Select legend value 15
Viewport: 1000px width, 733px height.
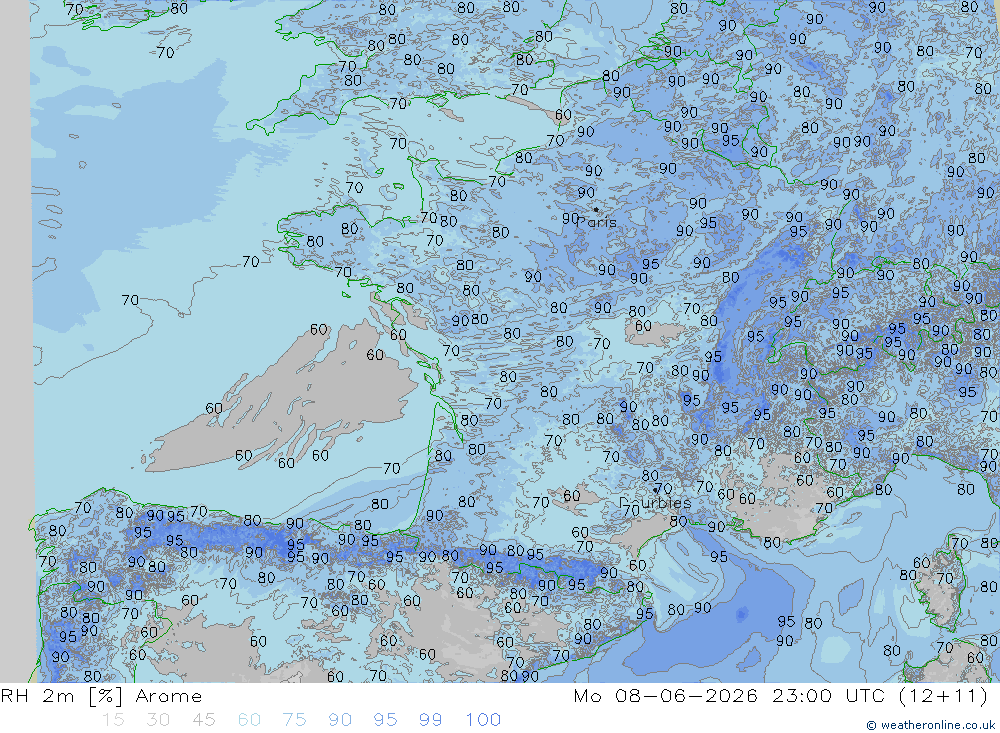[113, 720]
